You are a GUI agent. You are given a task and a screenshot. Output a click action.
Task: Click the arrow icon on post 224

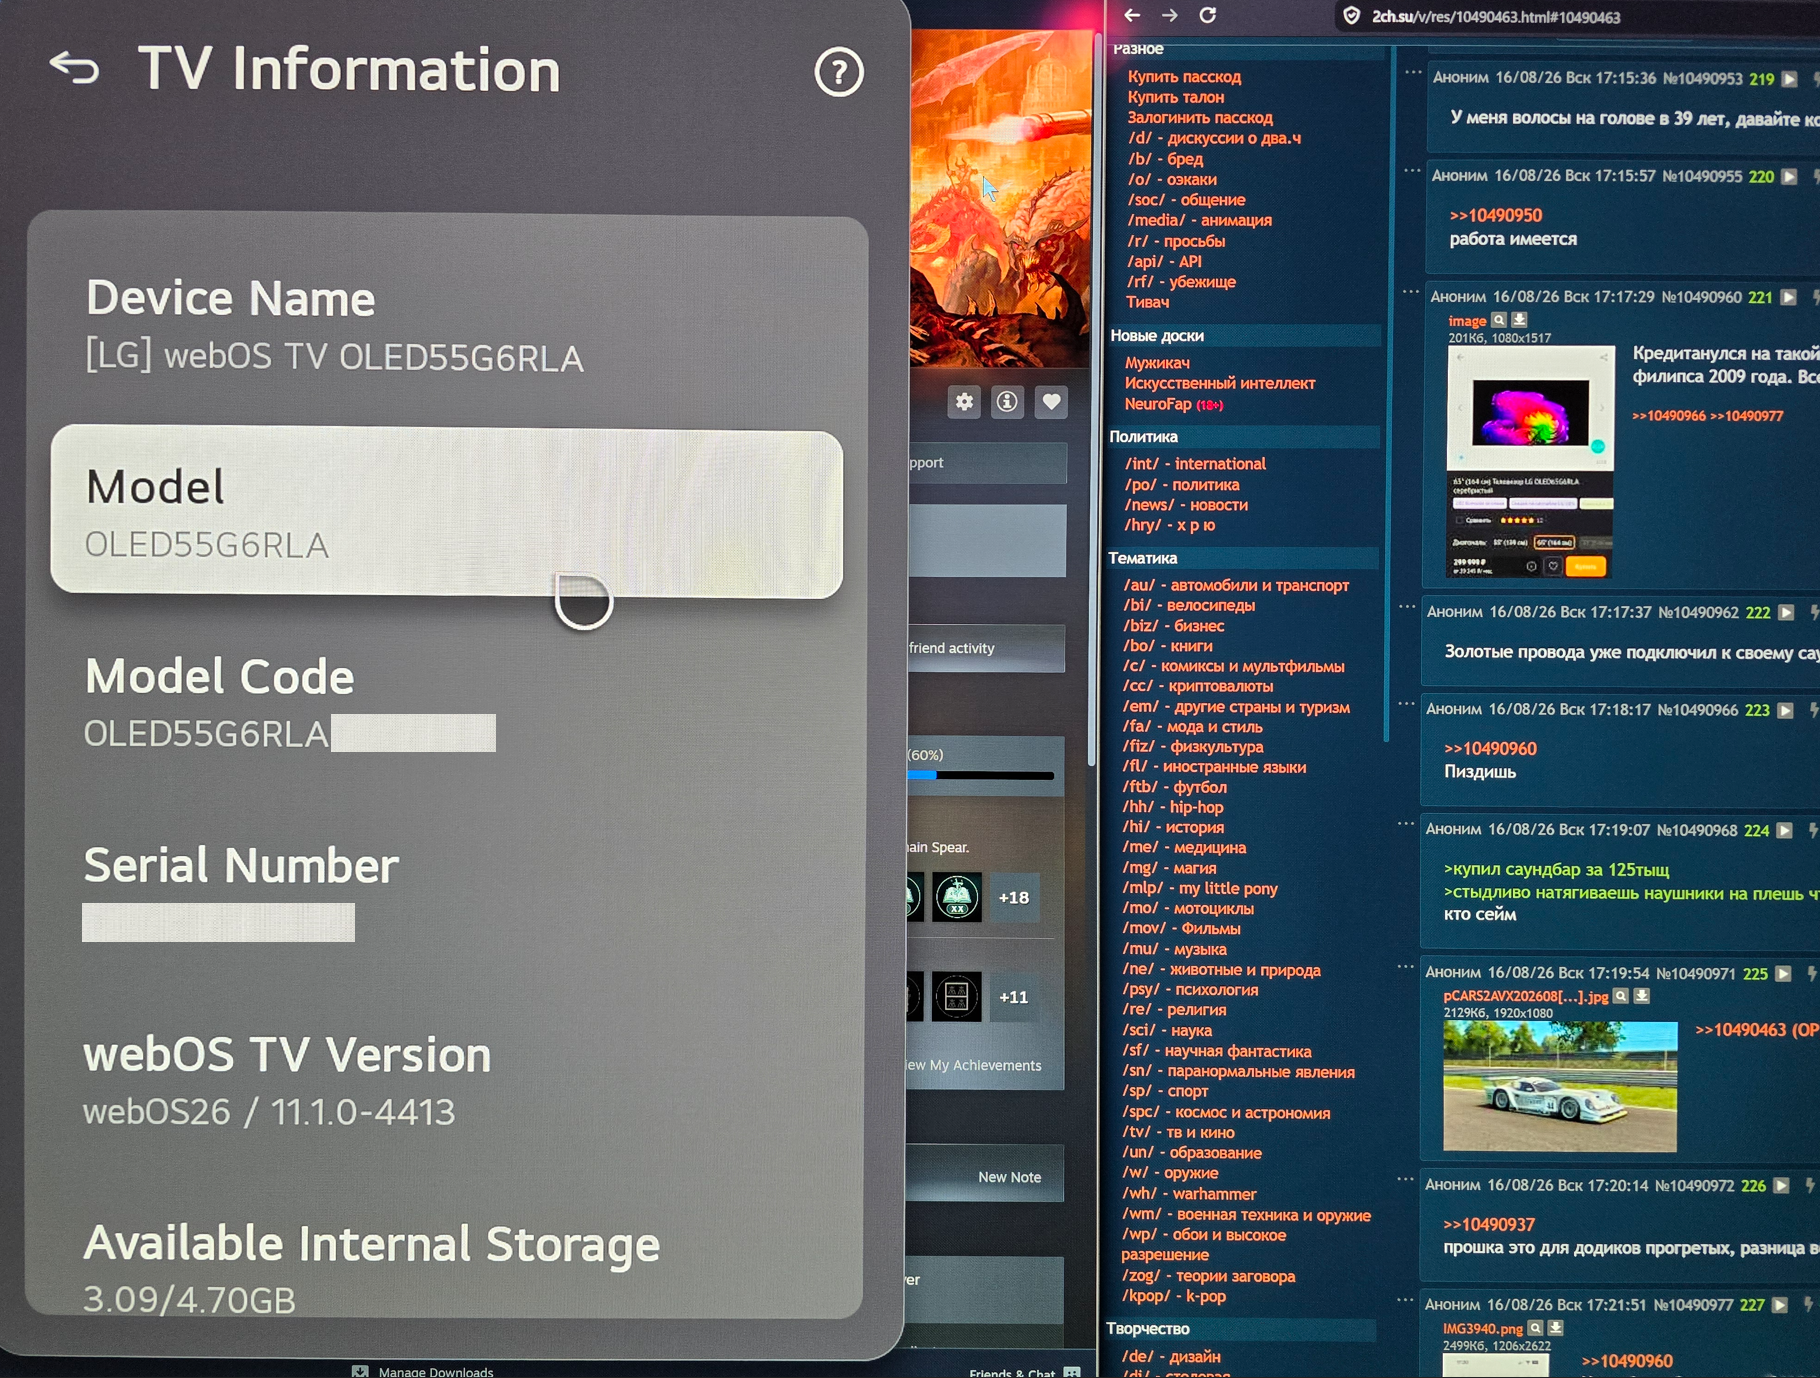click(x=1784, y=831)
